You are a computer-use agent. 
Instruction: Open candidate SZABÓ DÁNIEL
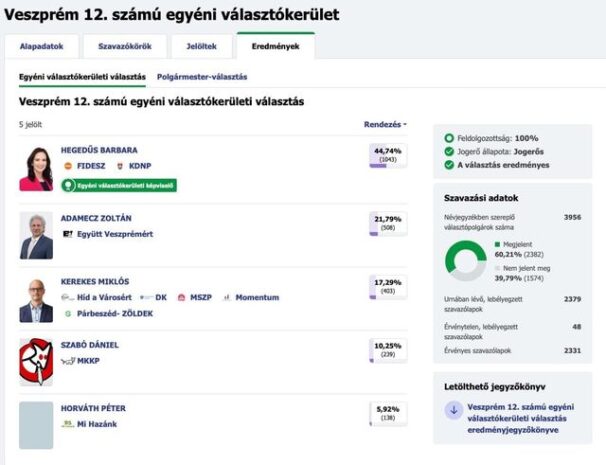tap(90, 345)
